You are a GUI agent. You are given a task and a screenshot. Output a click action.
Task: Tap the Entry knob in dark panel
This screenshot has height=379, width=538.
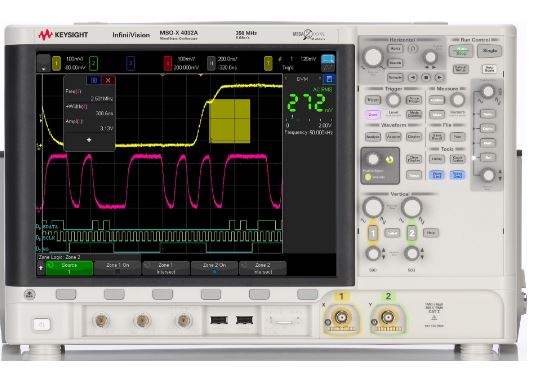(x=373, y=159)
